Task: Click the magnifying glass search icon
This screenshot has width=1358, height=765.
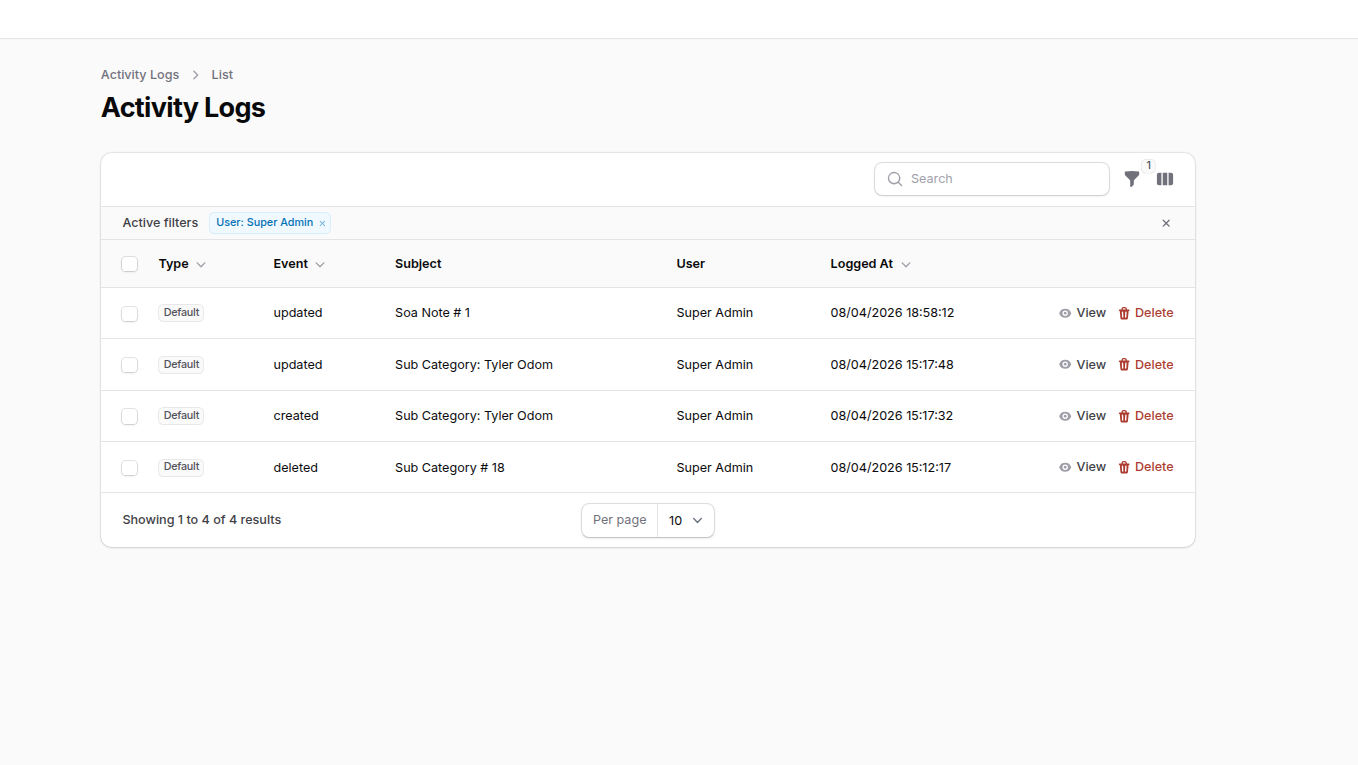Action: (895, 178)
